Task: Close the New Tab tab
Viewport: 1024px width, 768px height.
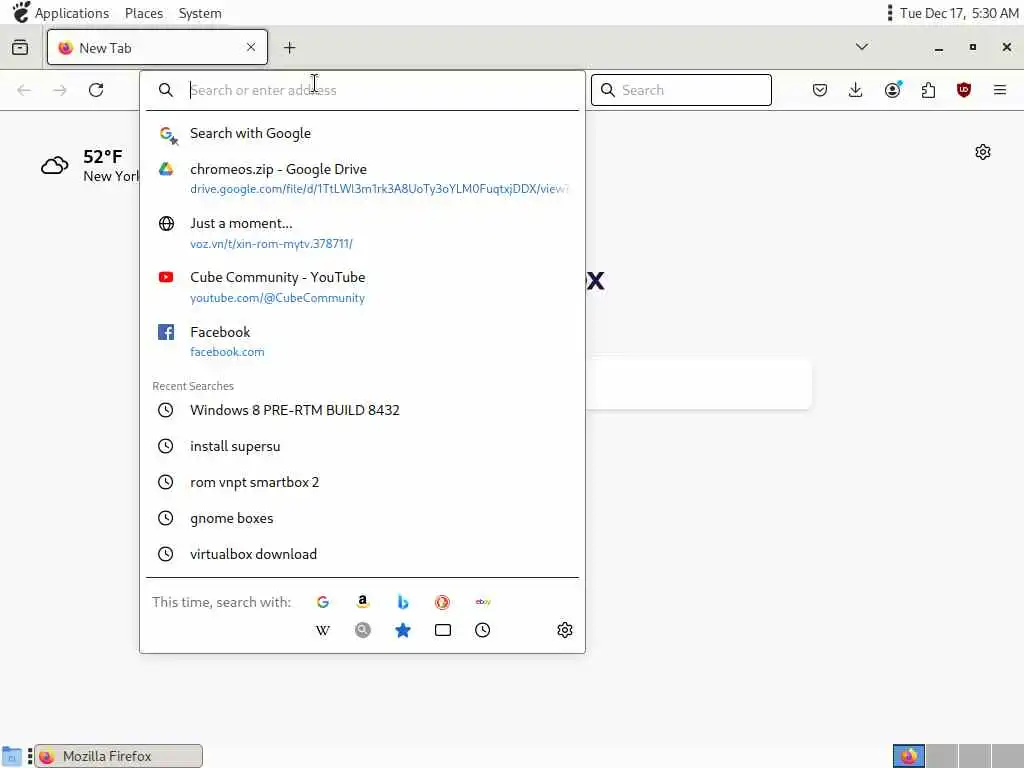Action: tap(251, 47)
